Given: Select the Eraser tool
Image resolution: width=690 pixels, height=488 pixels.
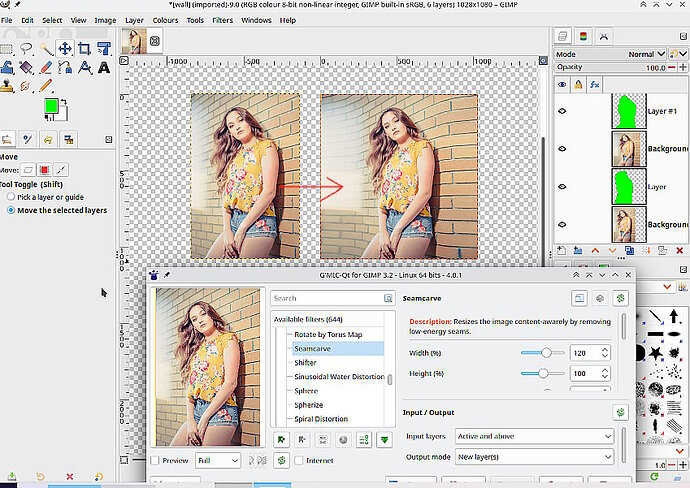Looking at the screenshot, I should tap(45, 68).
